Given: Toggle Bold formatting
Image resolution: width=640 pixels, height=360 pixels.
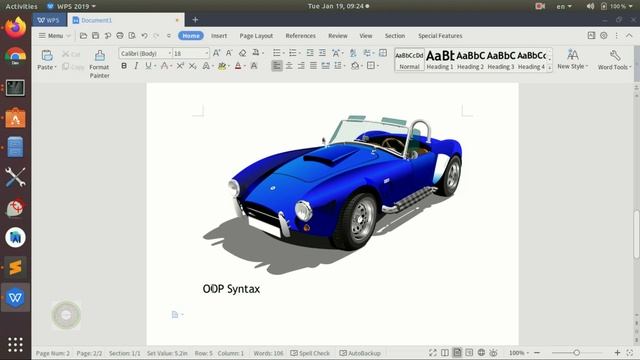Looking at the screenshot, I should (124, 66).
